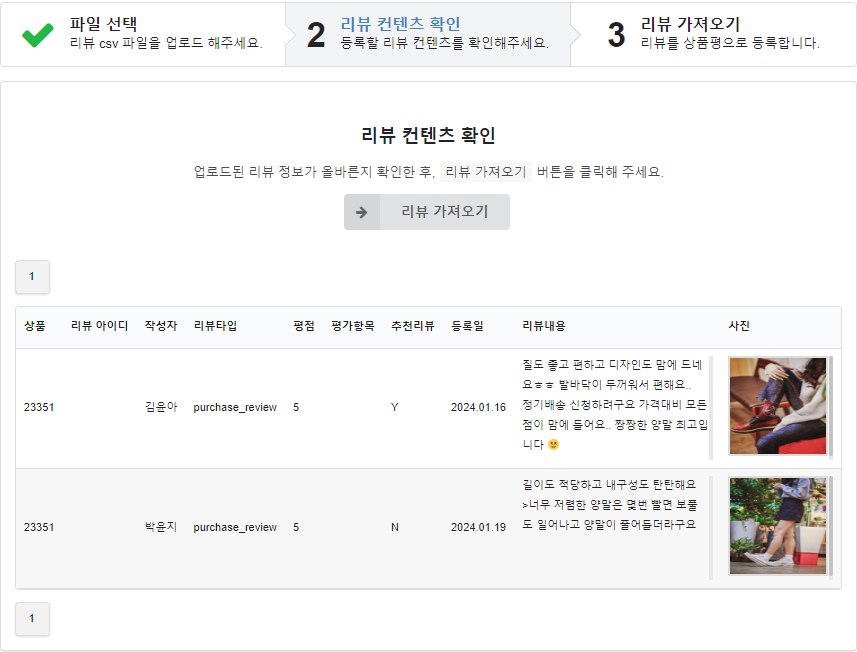Click the green checkmark icon for 파일 선택
This screenshot has width=857, height=652.
tap(38, 34)
